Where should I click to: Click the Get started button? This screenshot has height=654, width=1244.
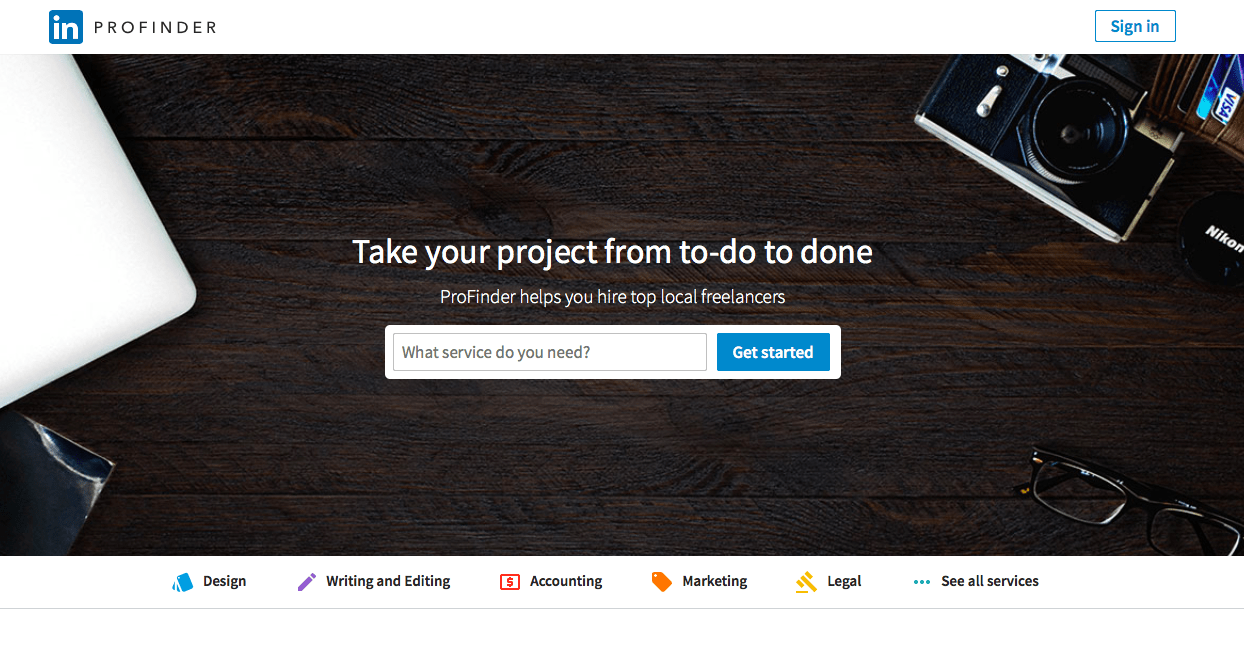point(773,352)
